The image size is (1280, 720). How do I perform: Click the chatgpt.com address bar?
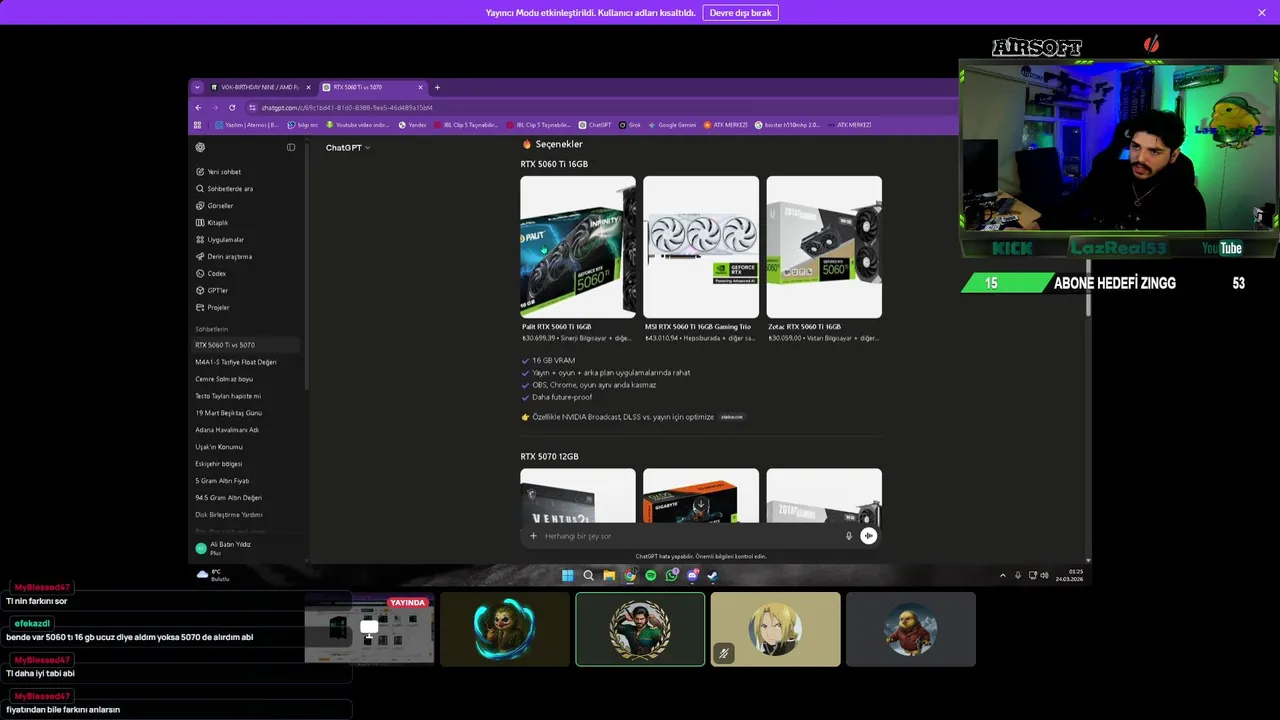[600, 108]
